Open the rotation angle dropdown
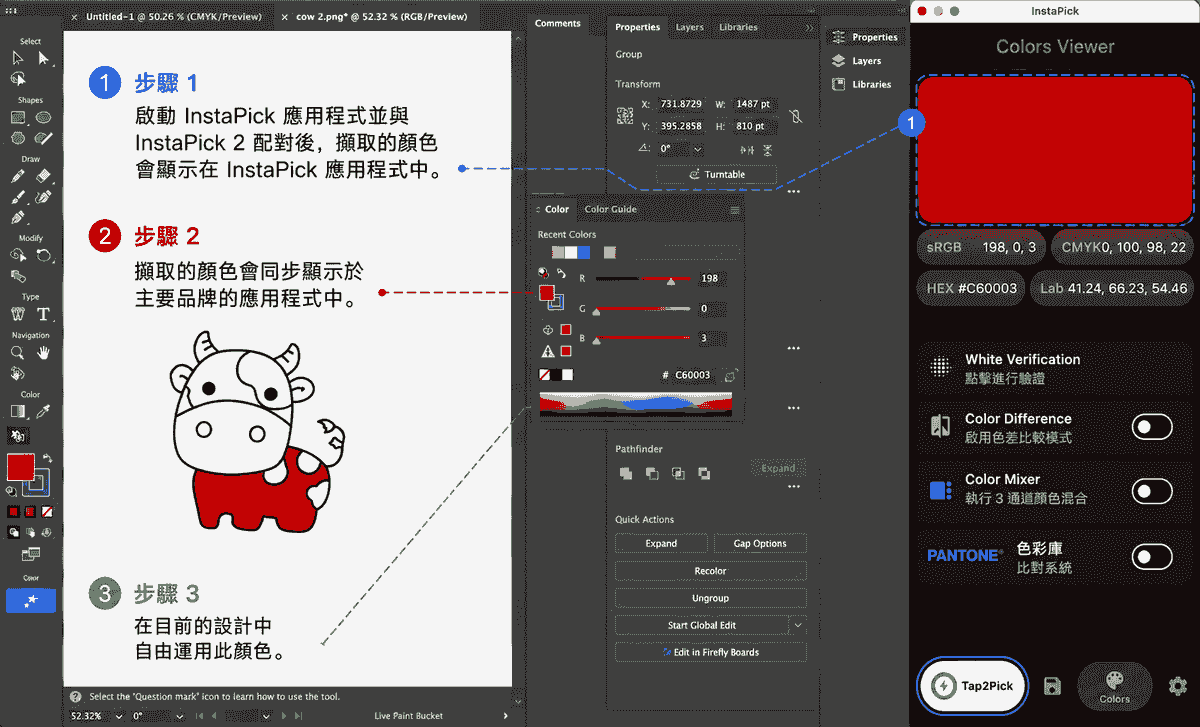 (x=697, y=149)
